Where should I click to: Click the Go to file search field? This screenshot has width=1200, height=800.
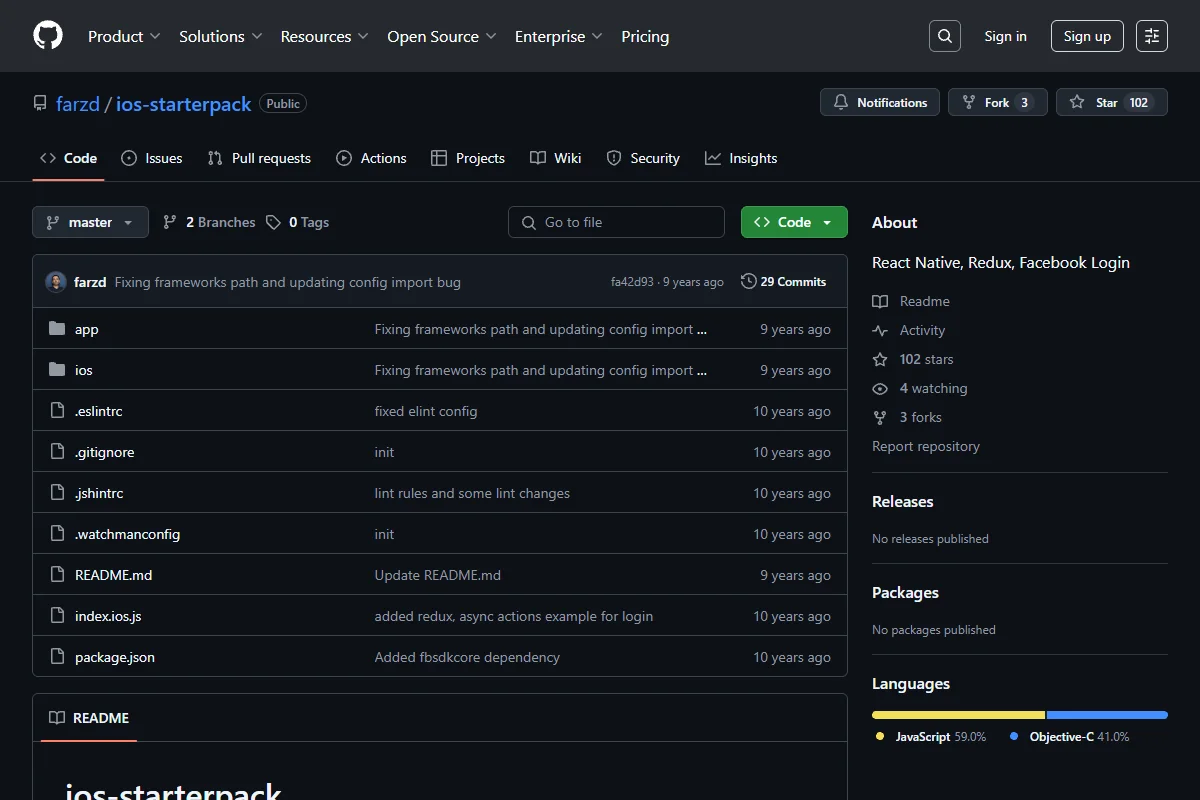(x=616, y=222)
